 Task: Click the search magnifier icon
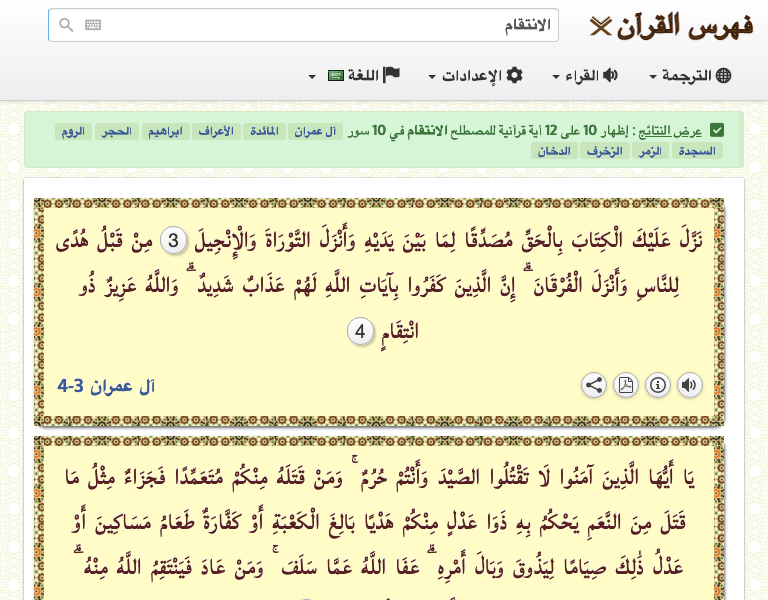tap(66, 25)
